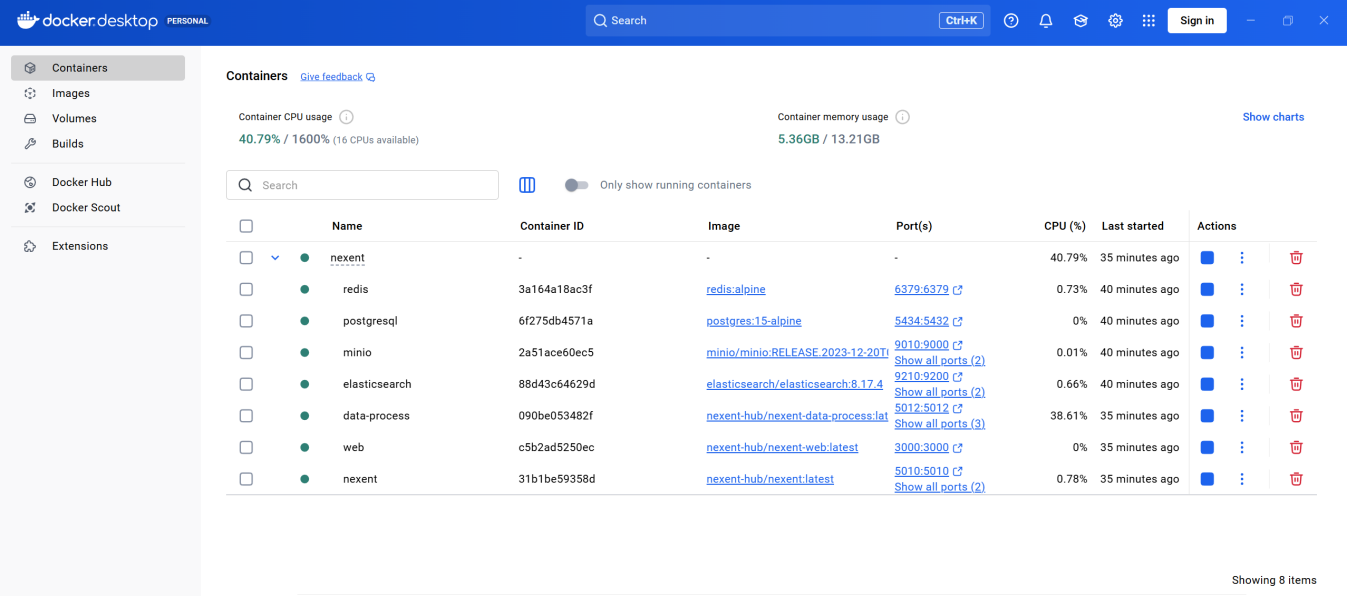Delete the web container
The height and width of the screenshot is (596, 1347).
pos(1296,447)
